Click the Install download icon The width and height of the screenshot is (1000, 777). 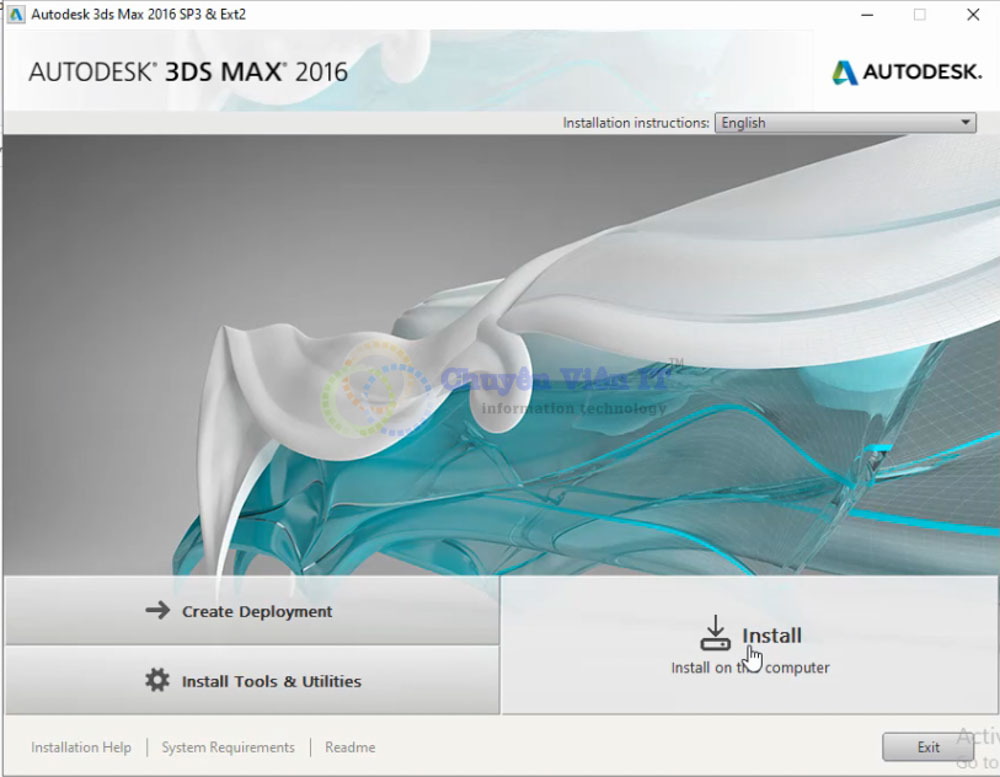point(715,634)
